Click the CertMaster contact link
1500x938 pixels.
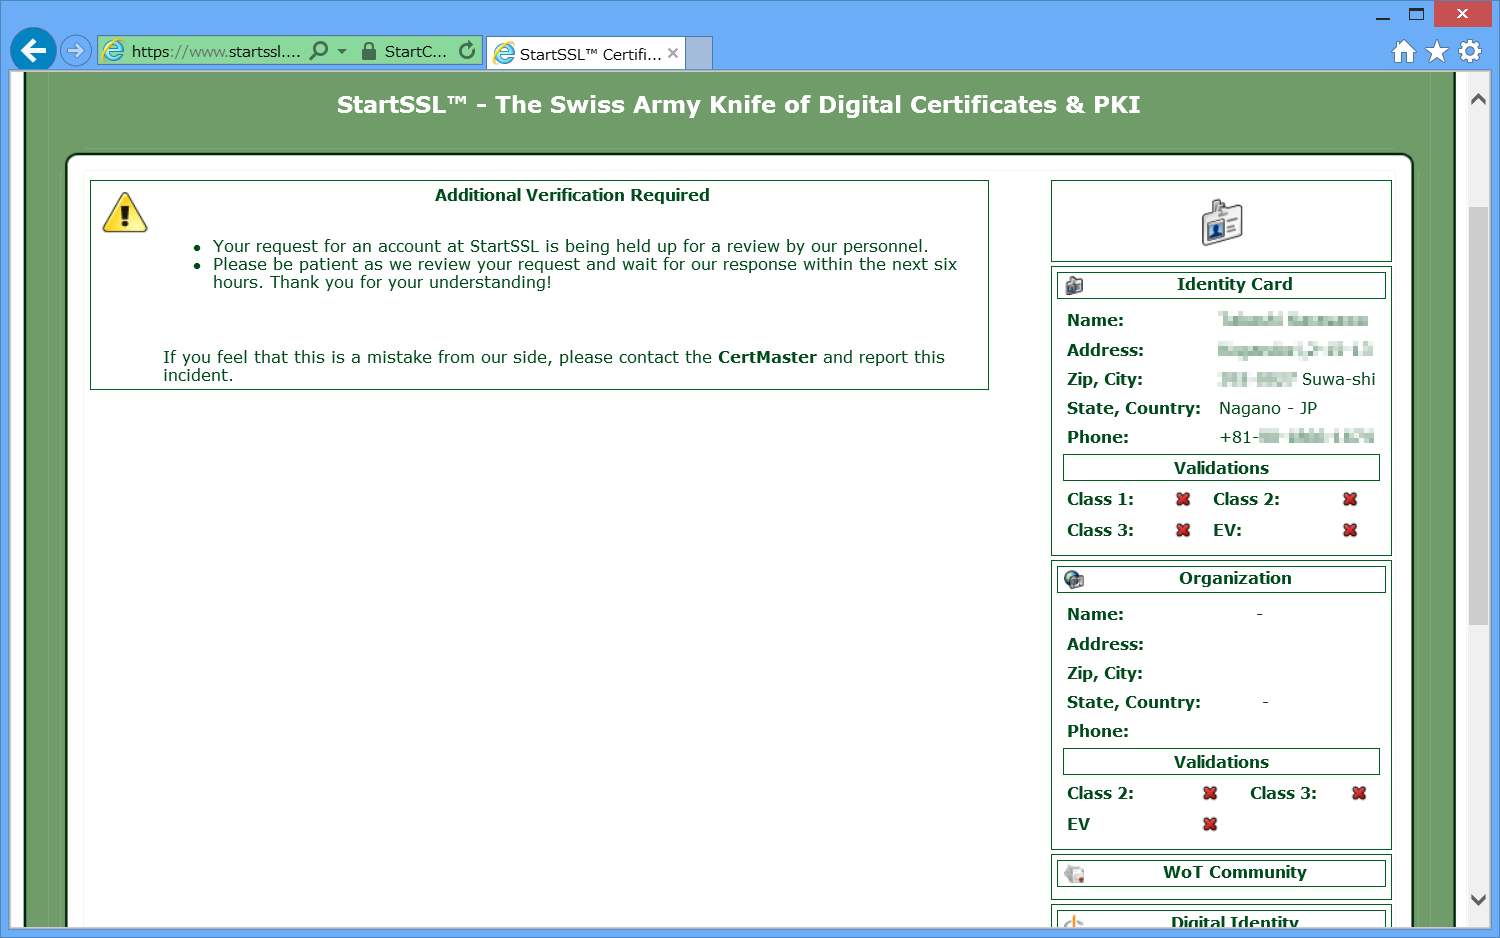point(767,357)
